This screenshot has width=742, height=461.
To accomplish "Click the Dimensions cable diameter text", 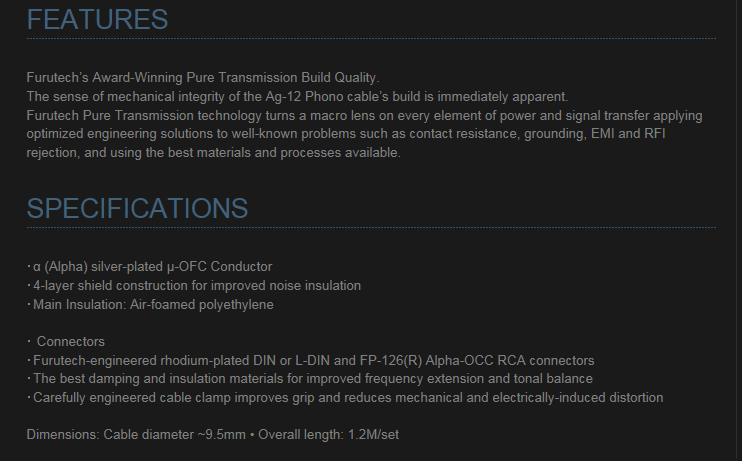I will pyautogui.click(x=136, y=435).
